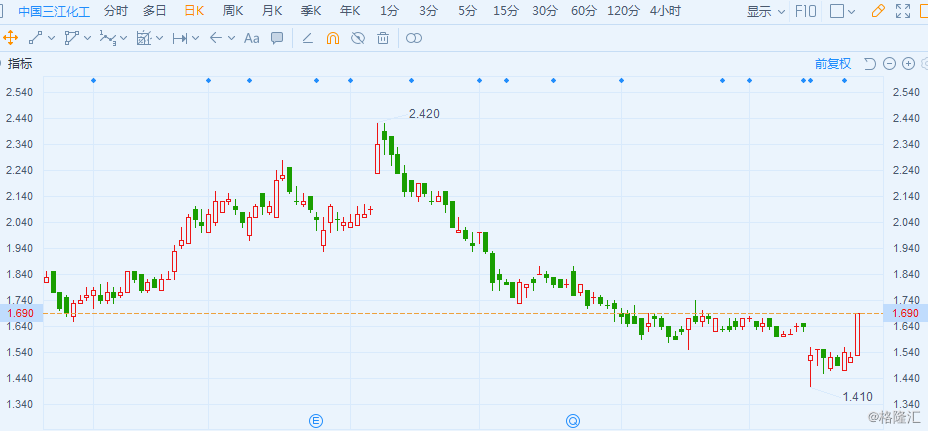Switch to the 周K weekly chart tab
The height and width of the screenshot is (431, 928).
coord(233,11)
